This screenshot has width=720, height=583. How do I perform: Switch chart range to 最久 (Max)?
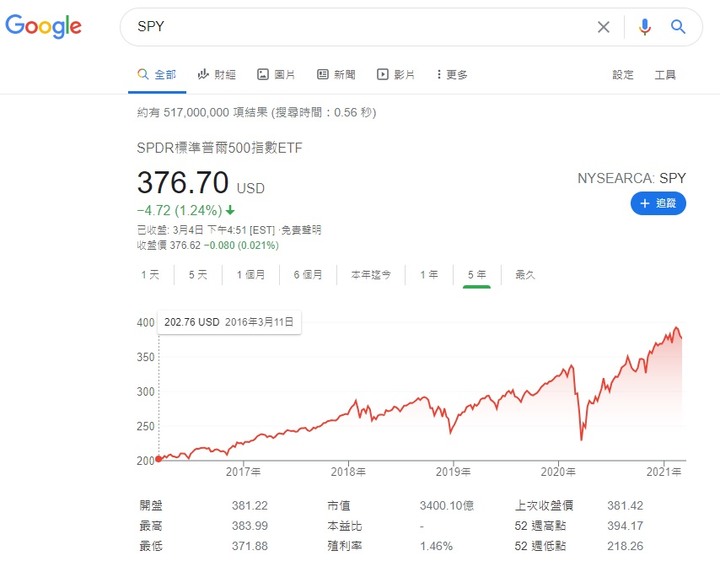pos(525,275)
